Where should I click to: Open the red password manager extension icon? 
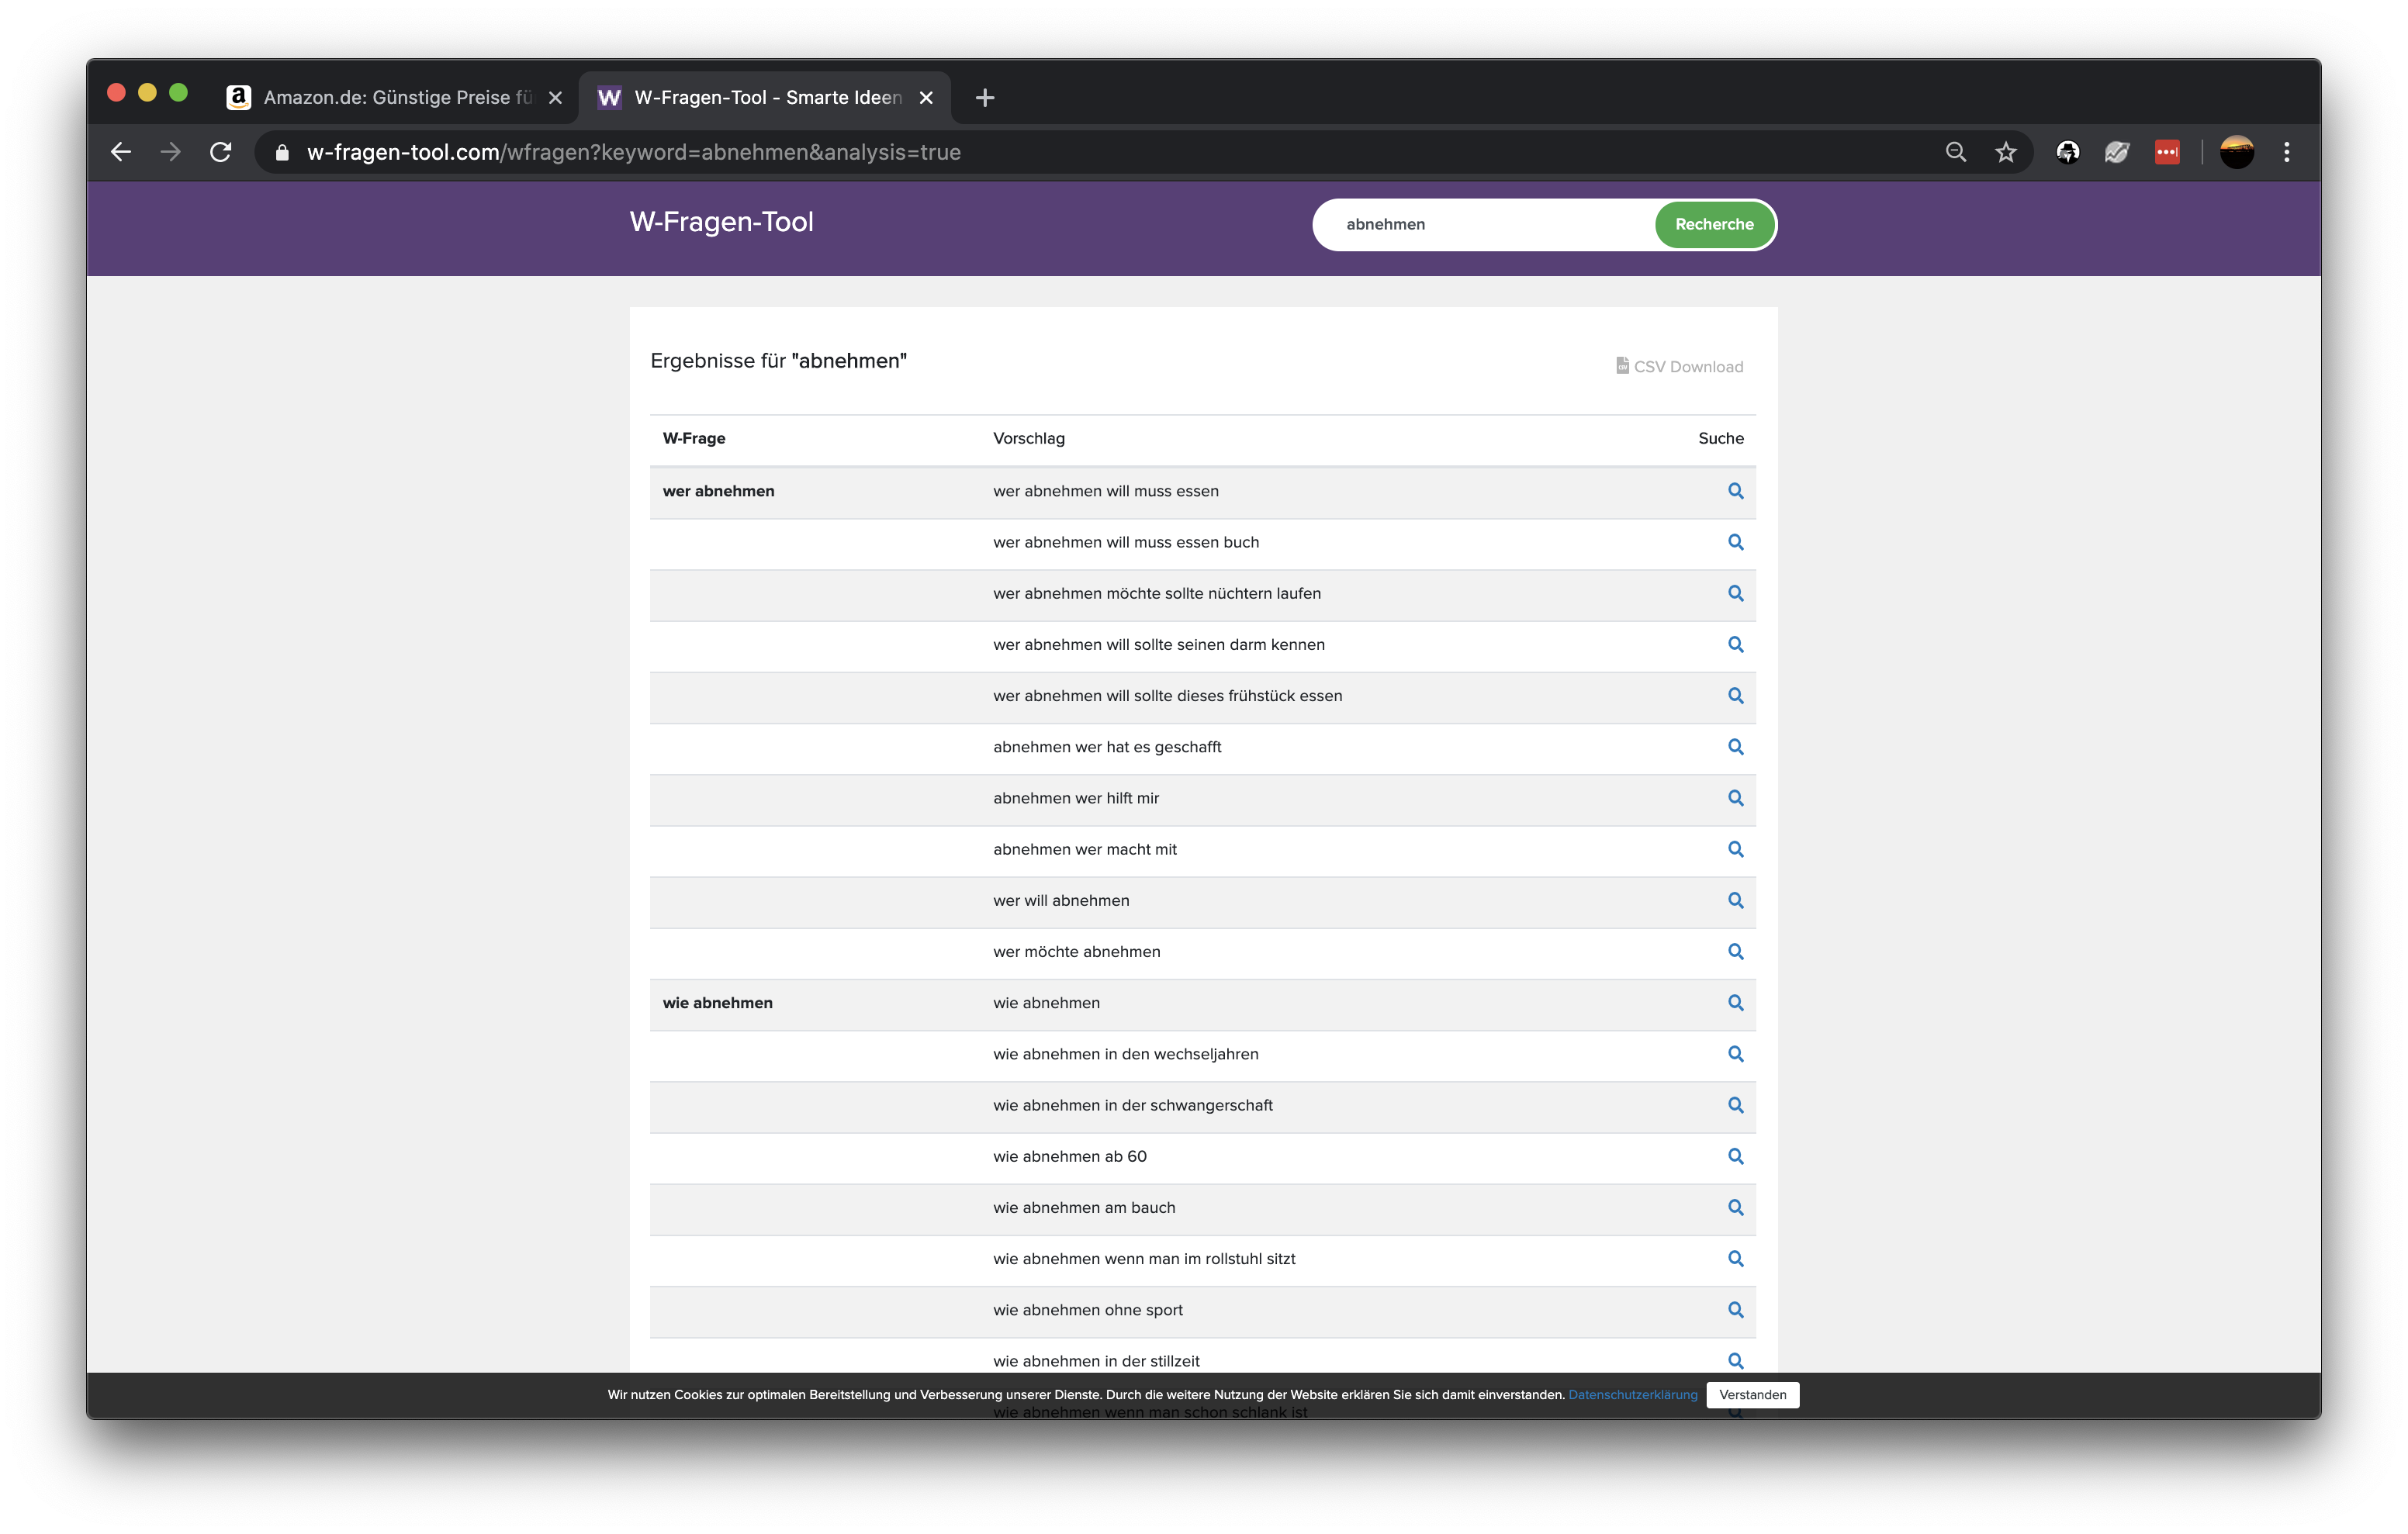click(2166, 152)
